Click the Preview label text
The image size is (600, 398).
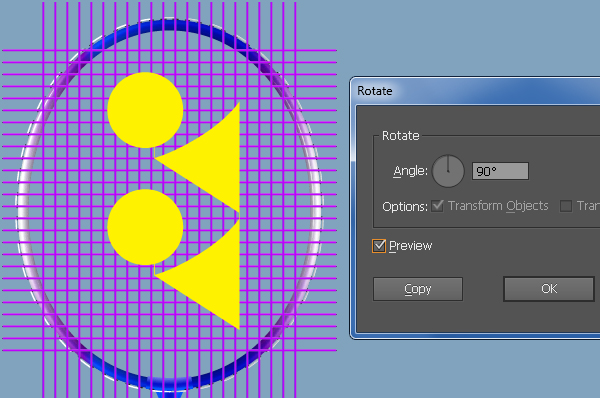tap(411, 246)
